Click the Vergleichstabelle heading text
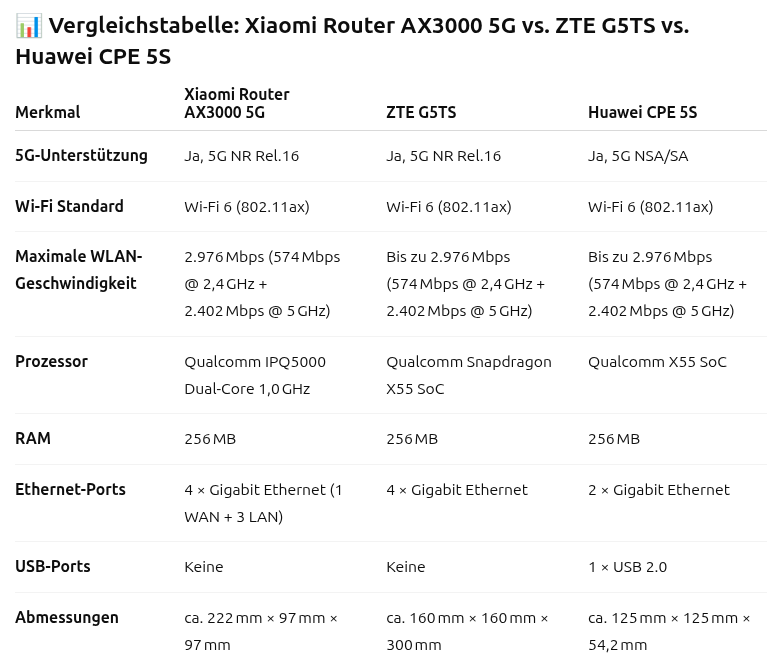 coord(352,41)
